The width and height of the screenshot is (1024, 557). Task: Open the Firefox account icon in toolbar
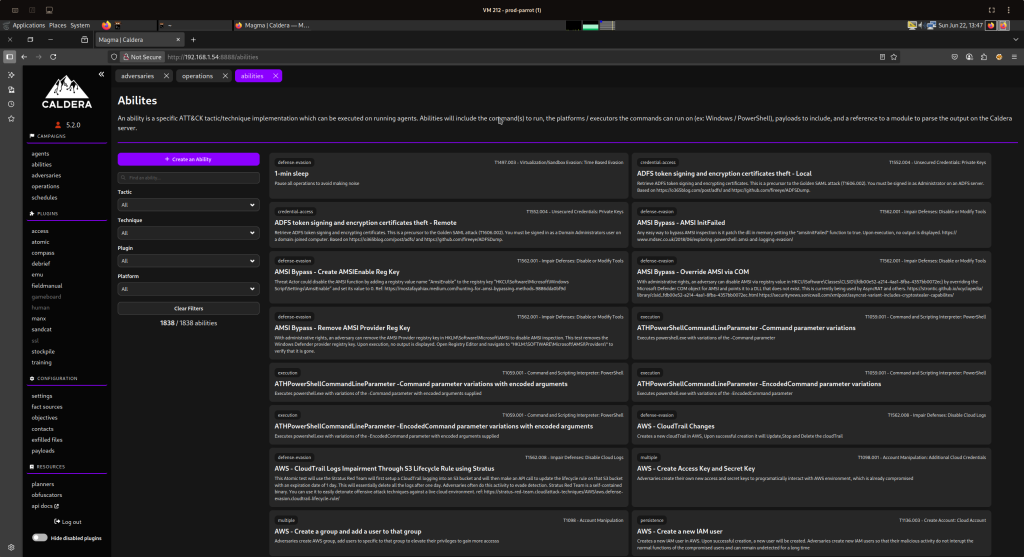[x=969, y=57]
